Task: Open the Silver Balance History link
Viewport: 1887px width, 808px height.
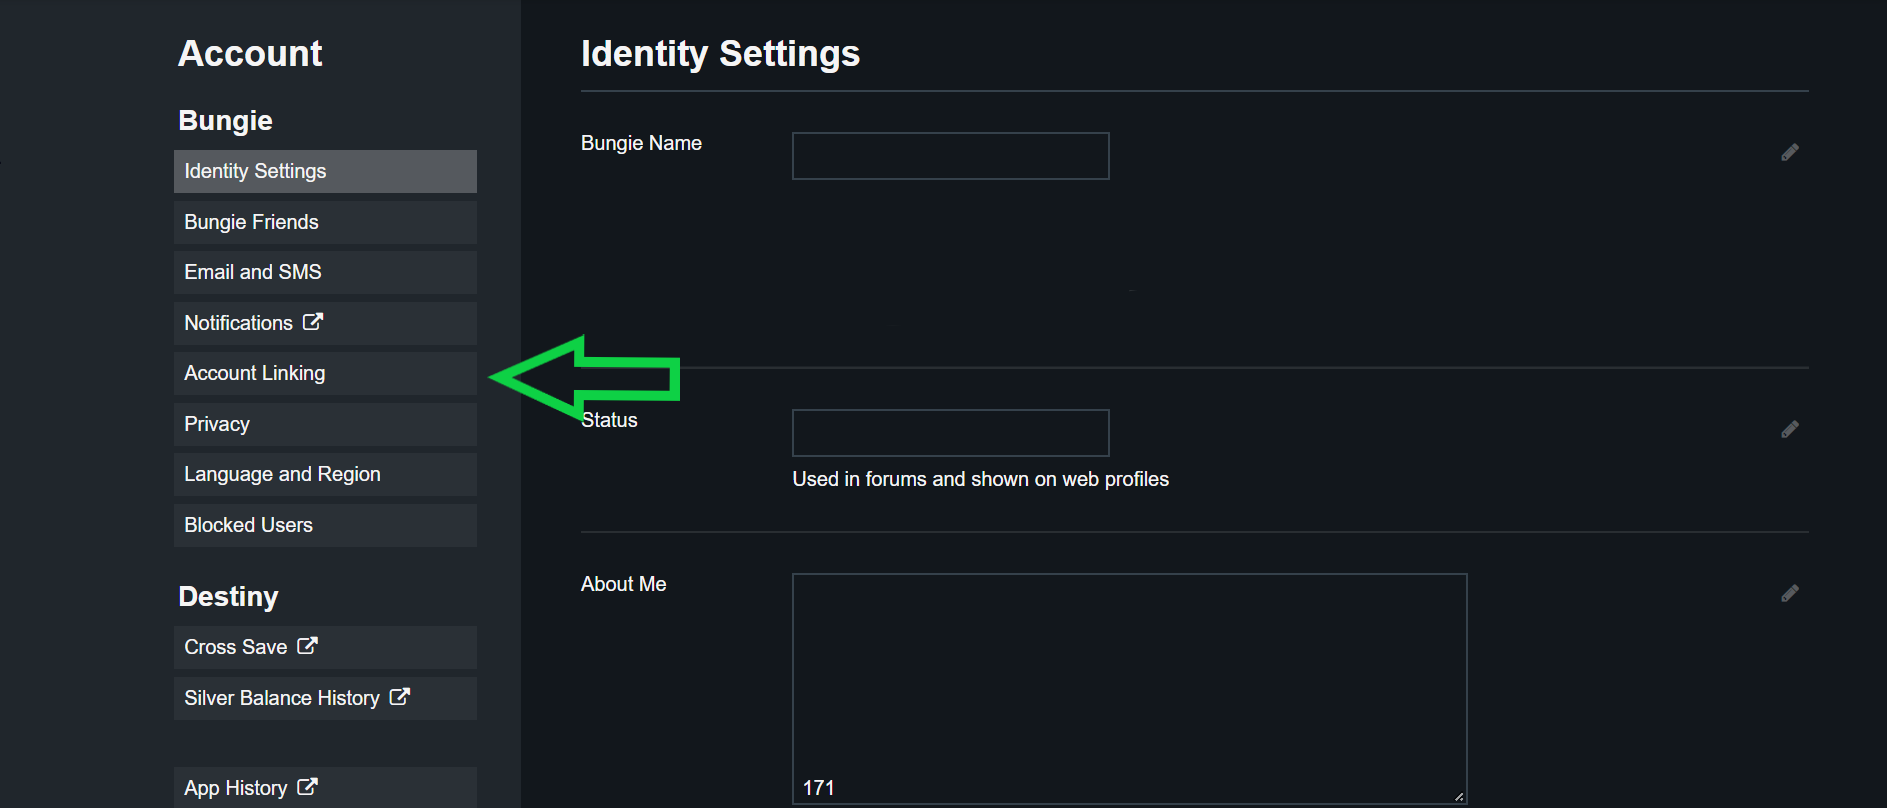Action: (281, 698)
